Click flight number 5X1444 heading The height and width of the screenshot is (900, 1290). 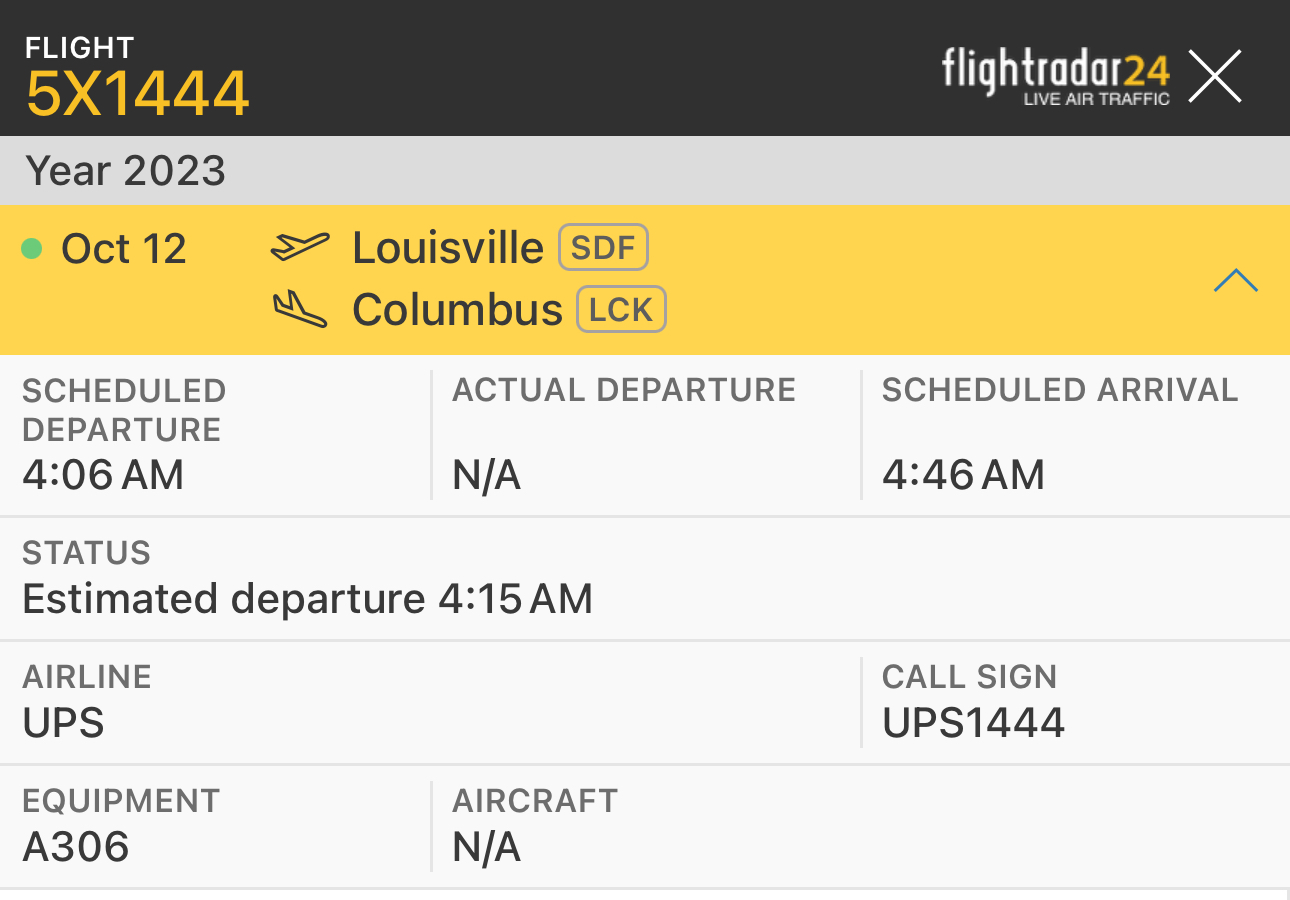[x=137, y=94]
